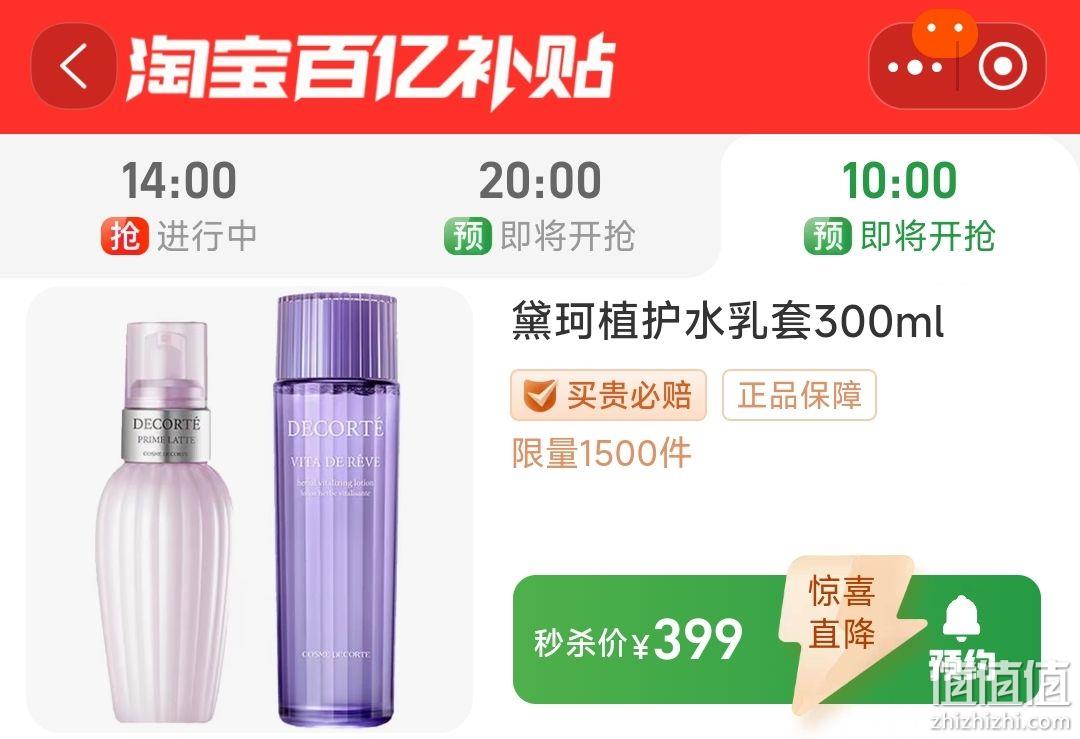Switch to the 20:00 即将开抢 tab
The width and height of the screenshot is (1080, 739).
click(539, 206)
